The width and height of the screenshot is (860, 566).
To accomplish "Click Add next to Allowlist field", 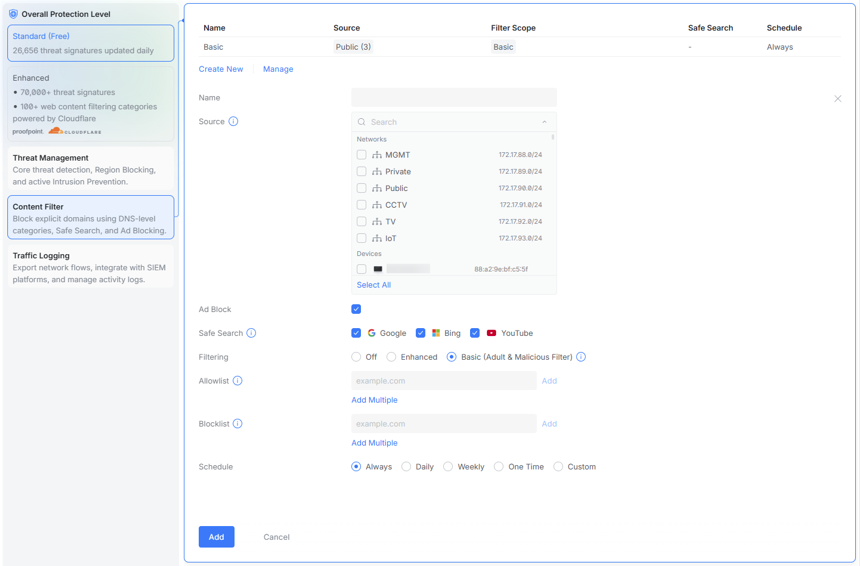I will (549, 381).
